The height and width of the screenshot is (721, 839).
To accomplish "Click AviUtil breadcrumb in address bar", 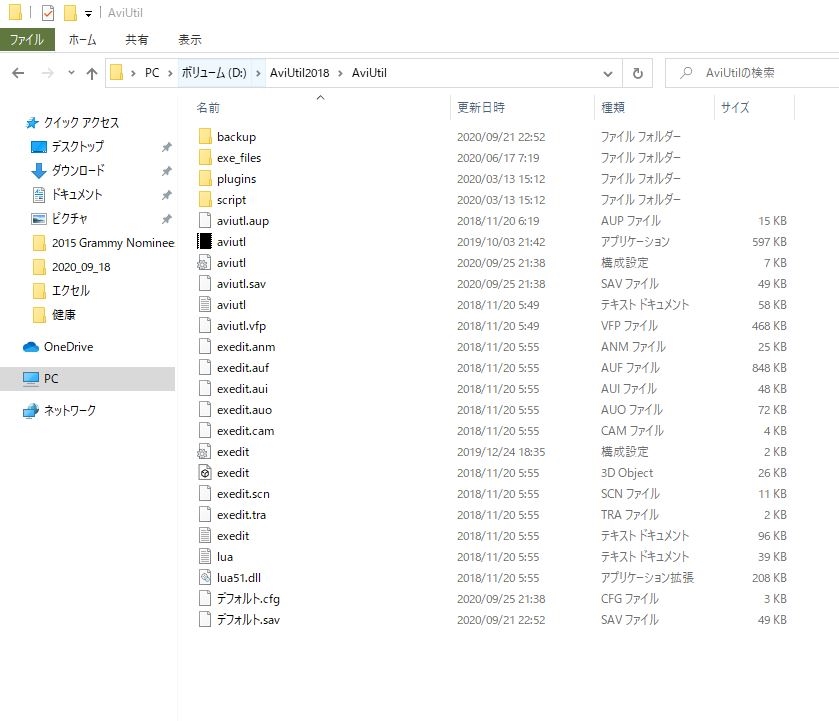I will click(x=369, y=73).
